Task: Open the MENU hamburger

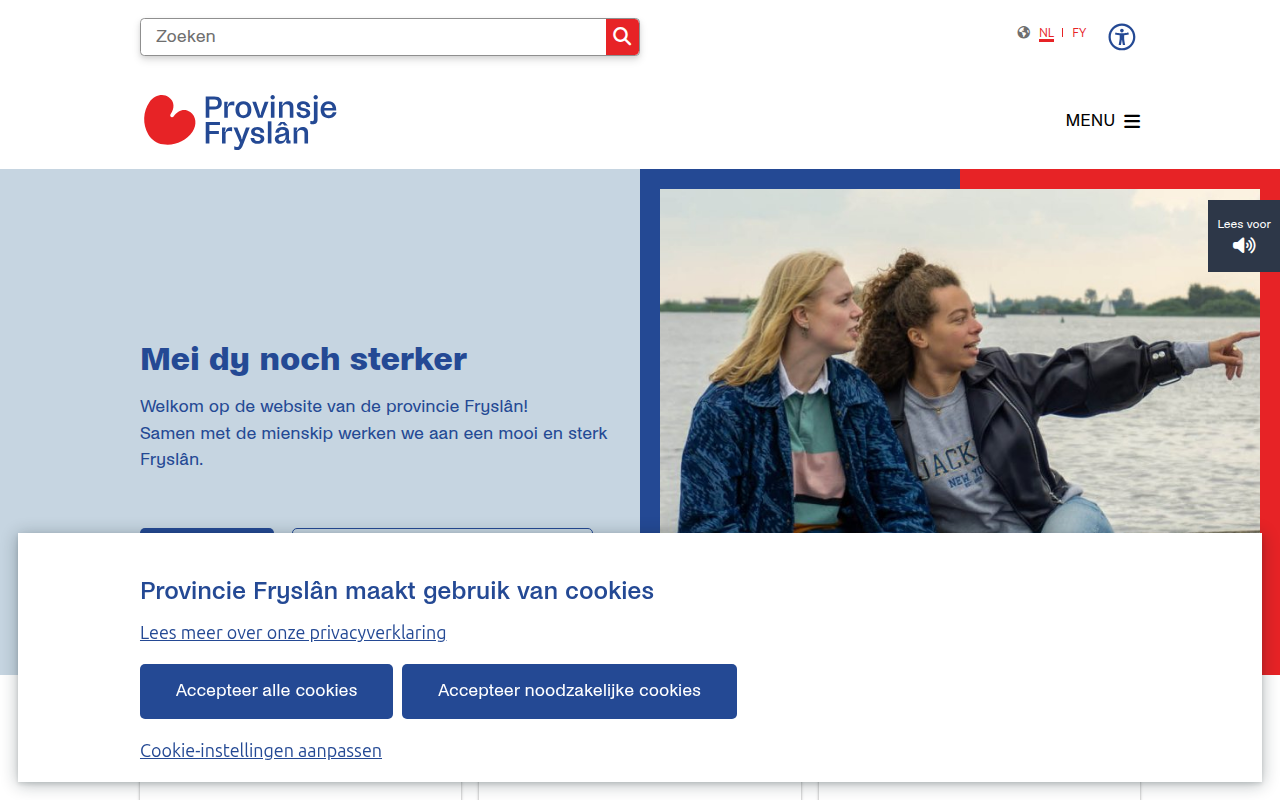Action: click(1102, 121)
